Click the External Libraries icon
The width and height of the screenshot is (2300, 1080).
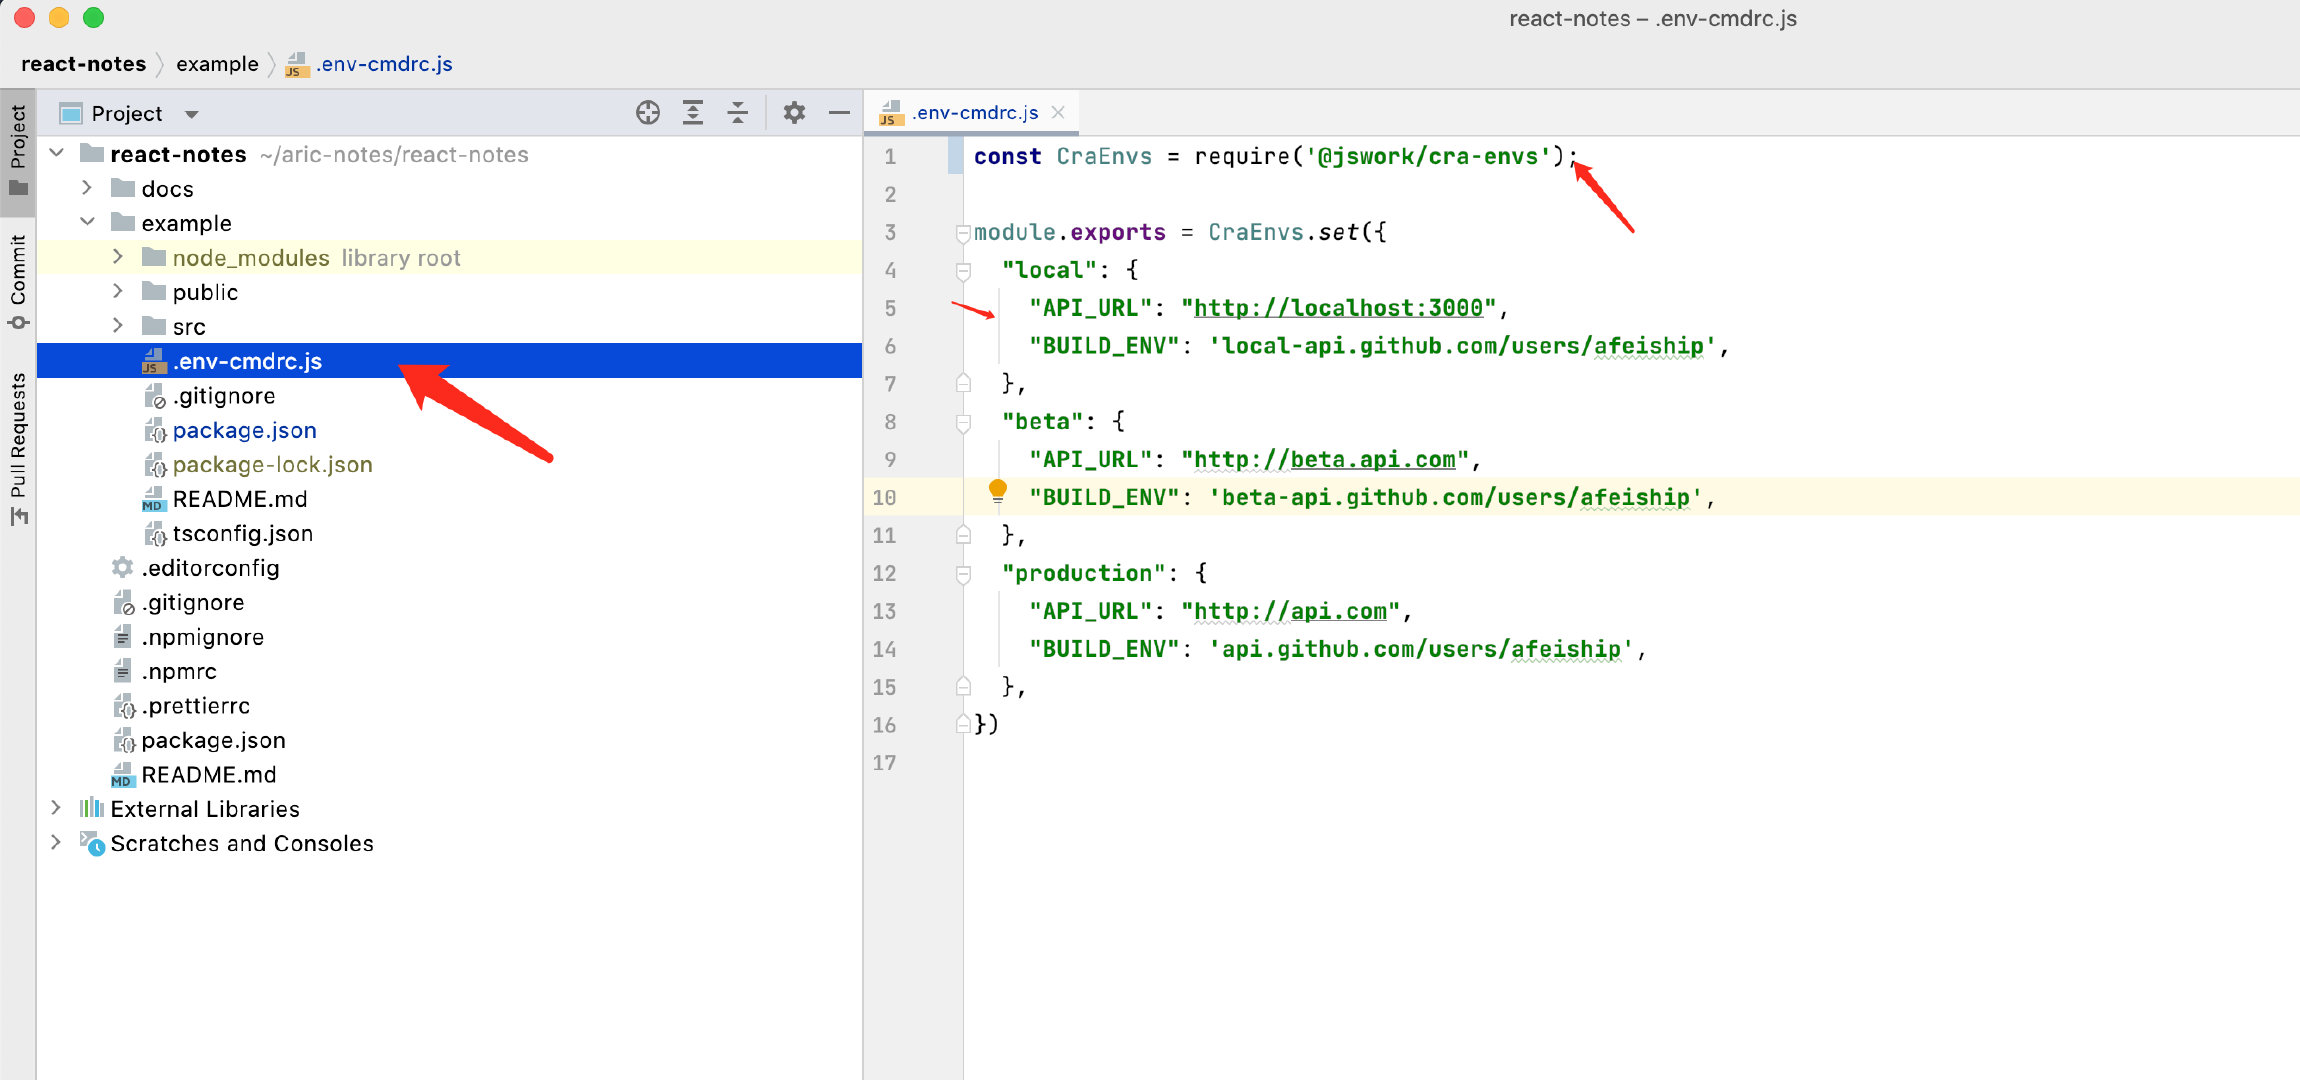coord(92,808)
